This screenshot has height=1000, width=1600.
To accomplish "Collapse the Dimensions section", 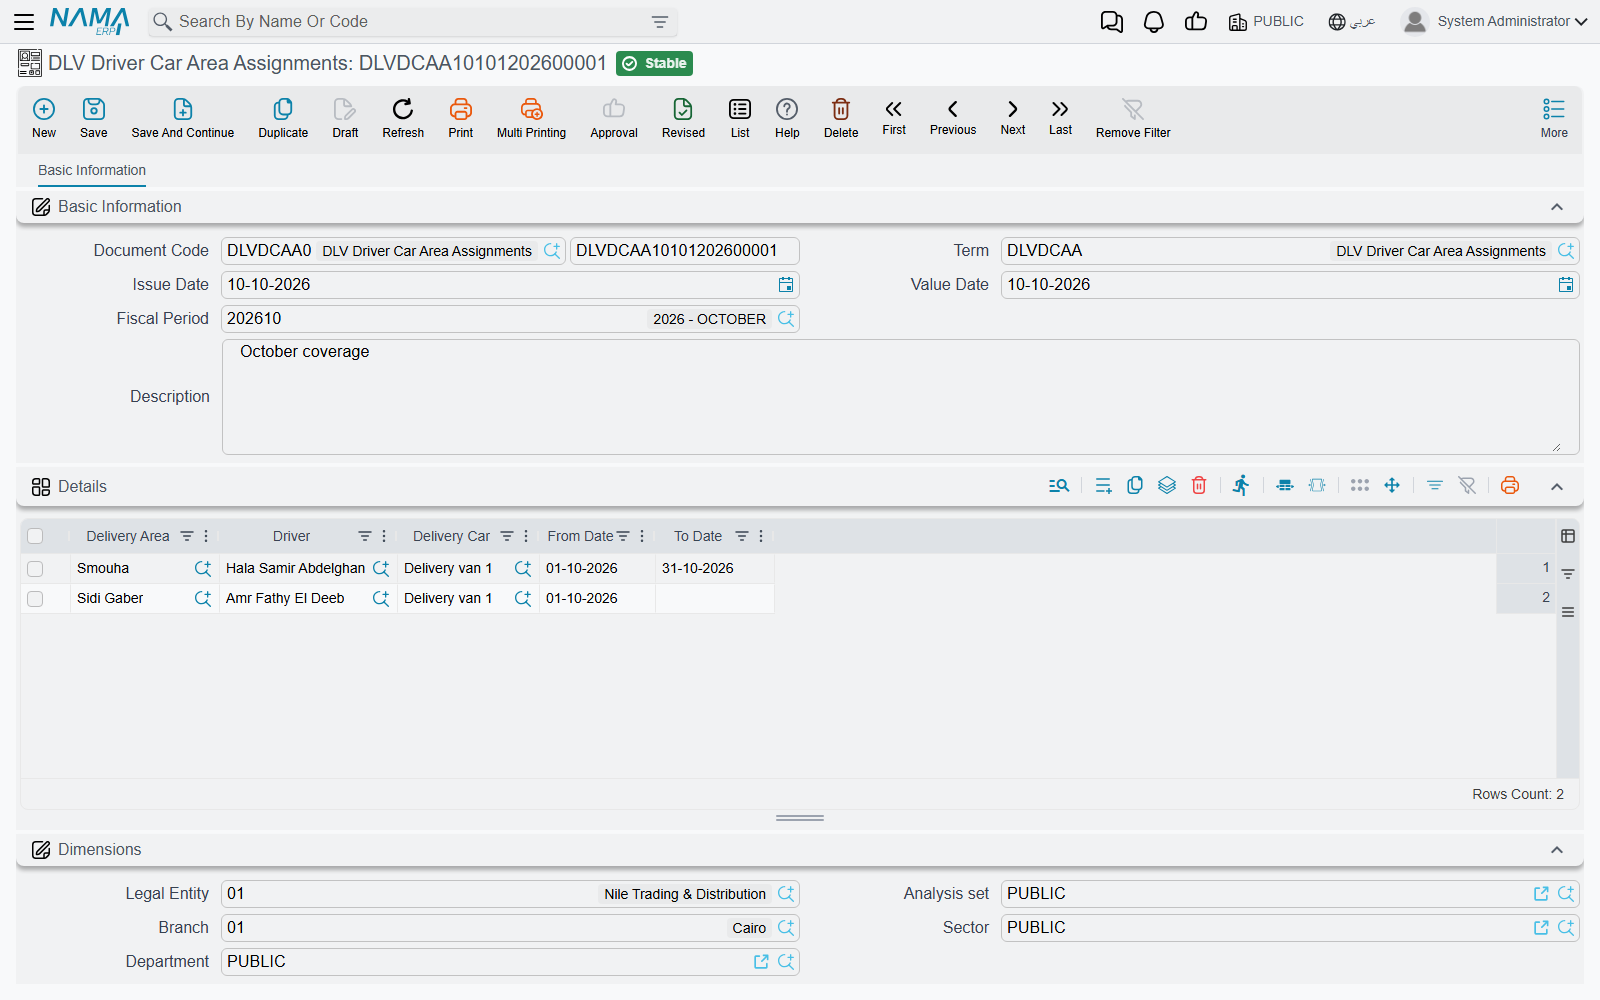I will point(1557,850).
